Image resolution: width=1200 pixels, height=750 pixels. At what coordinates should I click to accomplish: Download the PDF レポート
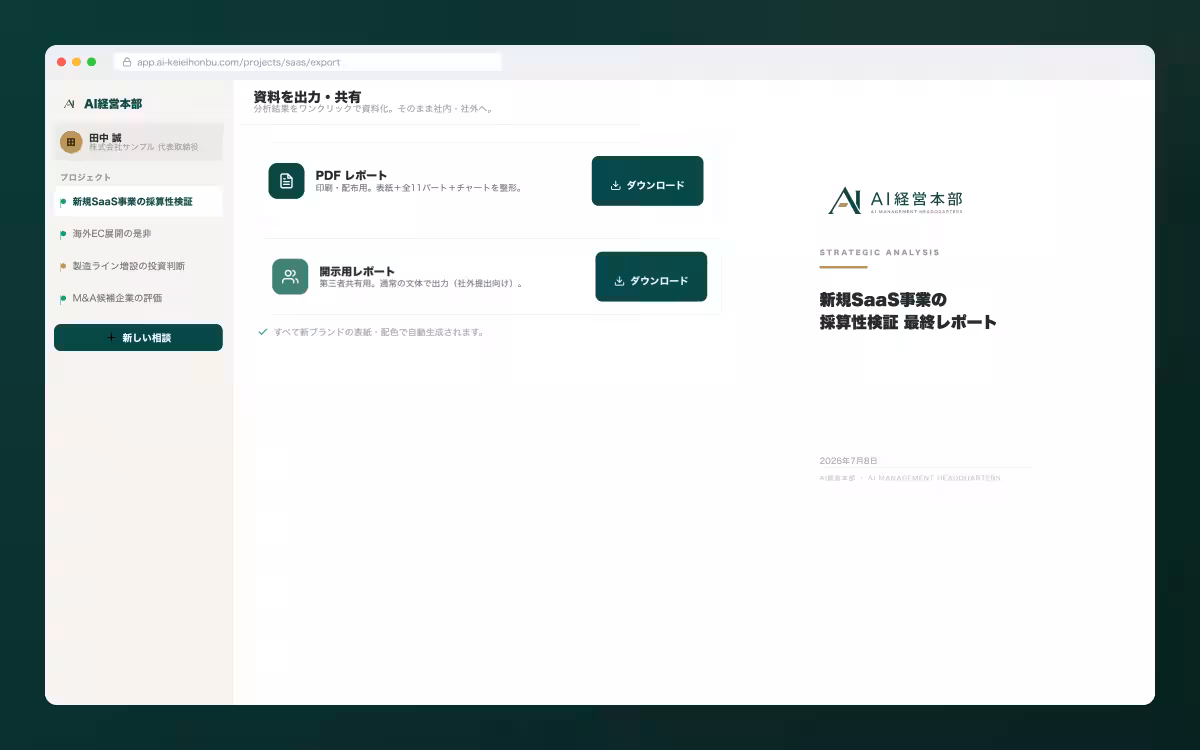(x=647, y=181)
